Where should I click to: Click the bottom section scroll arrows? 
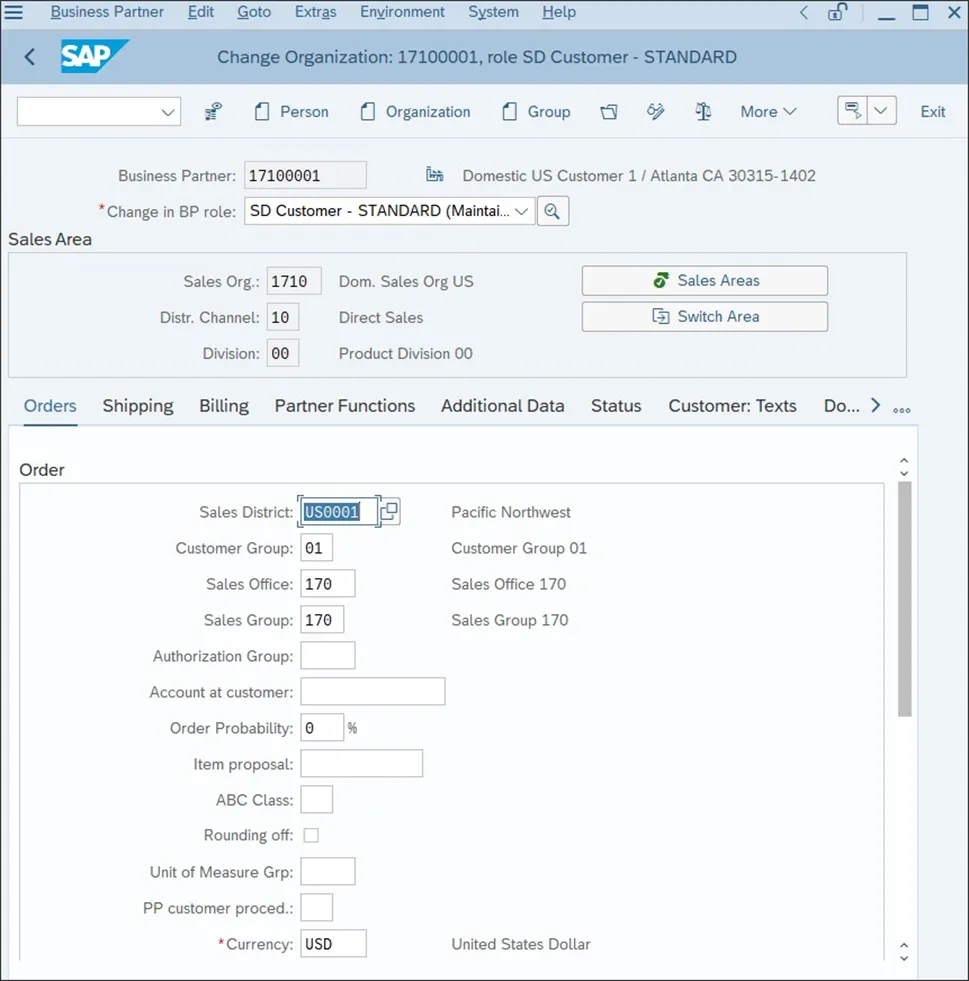point(904,952)
